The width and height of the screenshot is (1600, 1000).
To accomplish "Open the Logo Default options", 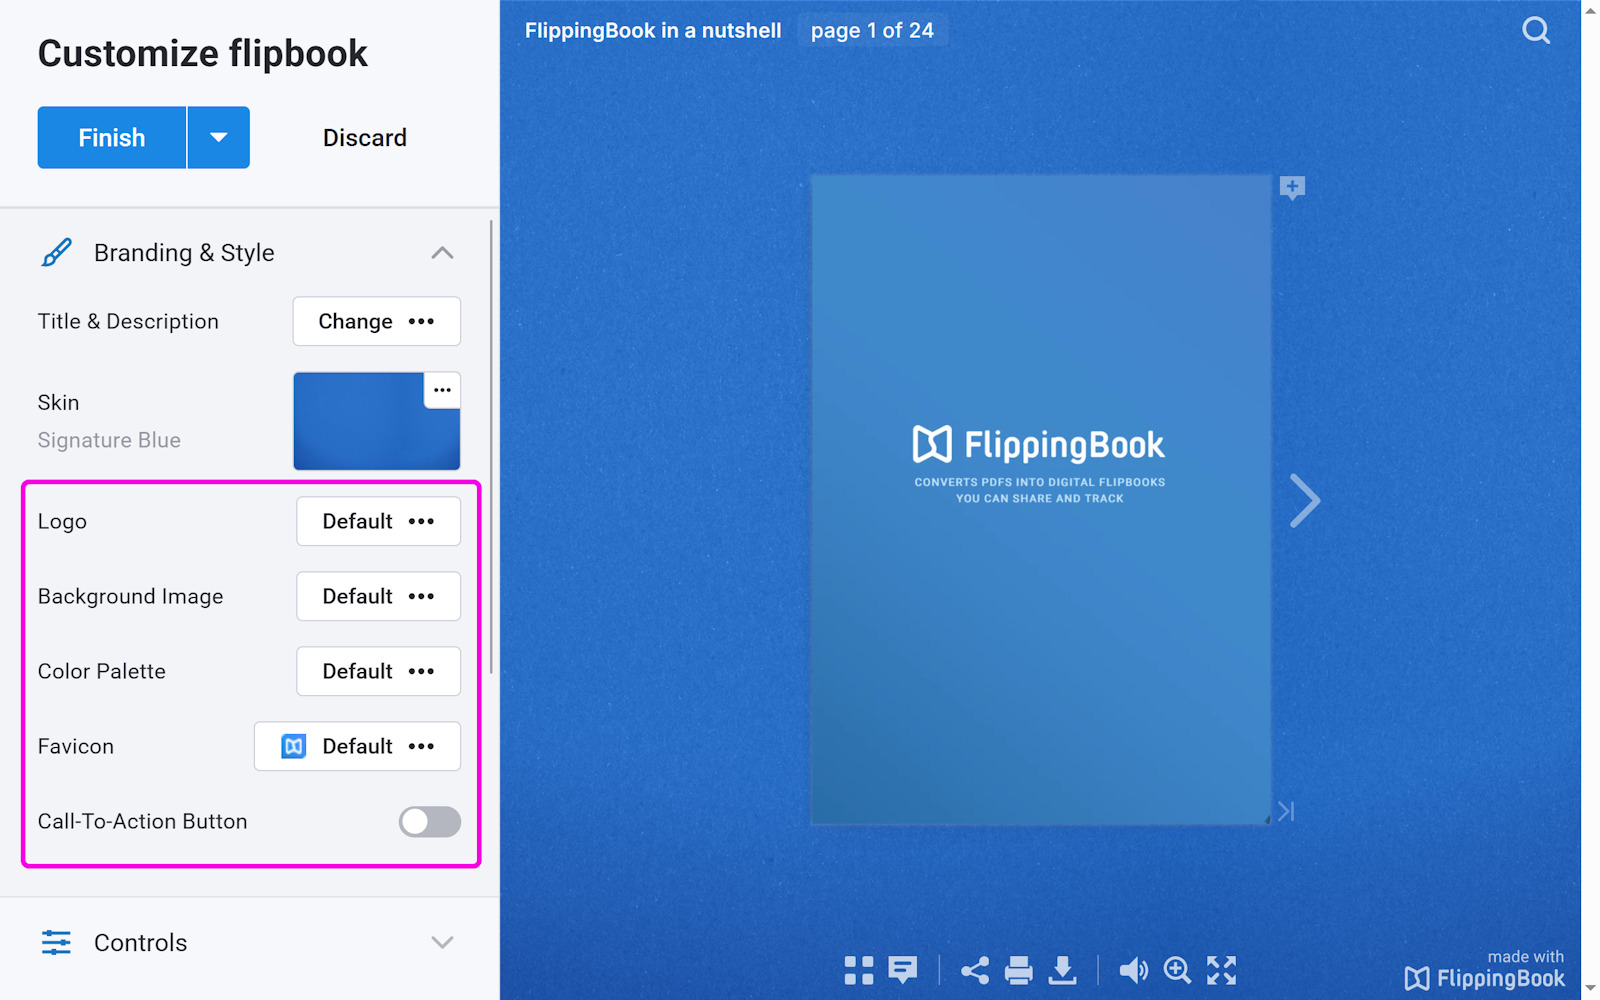I will pos(379,521).
